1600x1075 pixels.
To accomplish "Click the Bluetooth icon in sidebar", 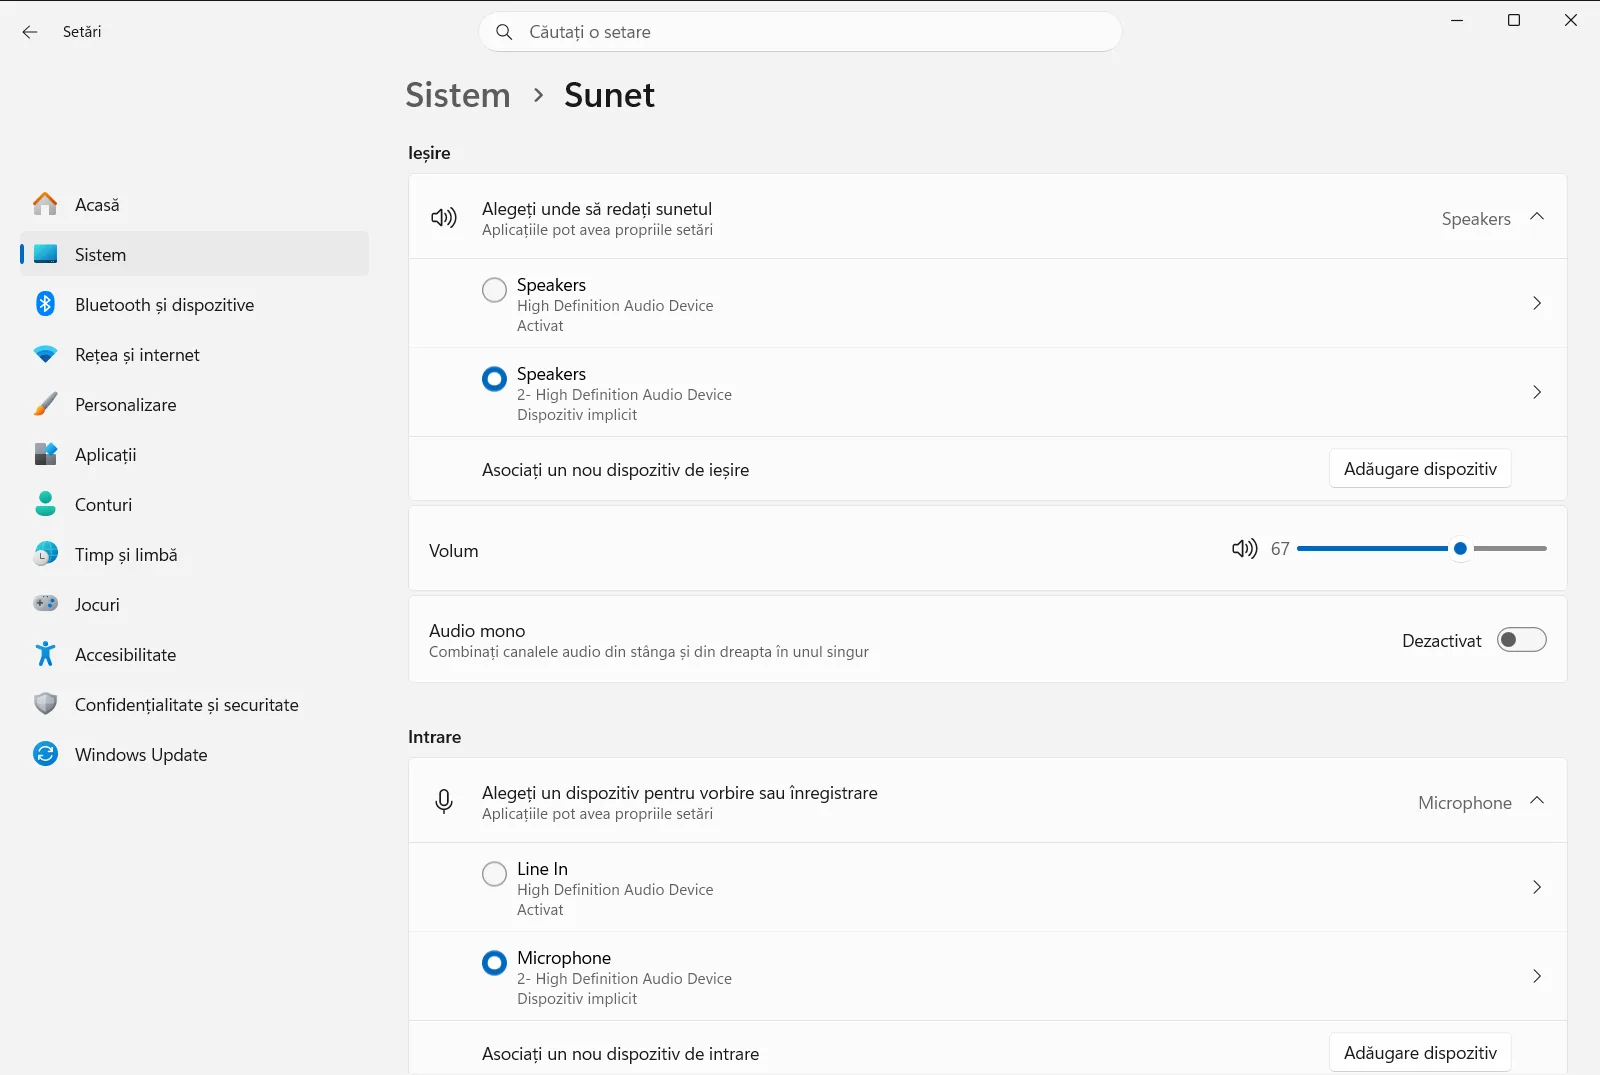I will (x=45, y=304).
